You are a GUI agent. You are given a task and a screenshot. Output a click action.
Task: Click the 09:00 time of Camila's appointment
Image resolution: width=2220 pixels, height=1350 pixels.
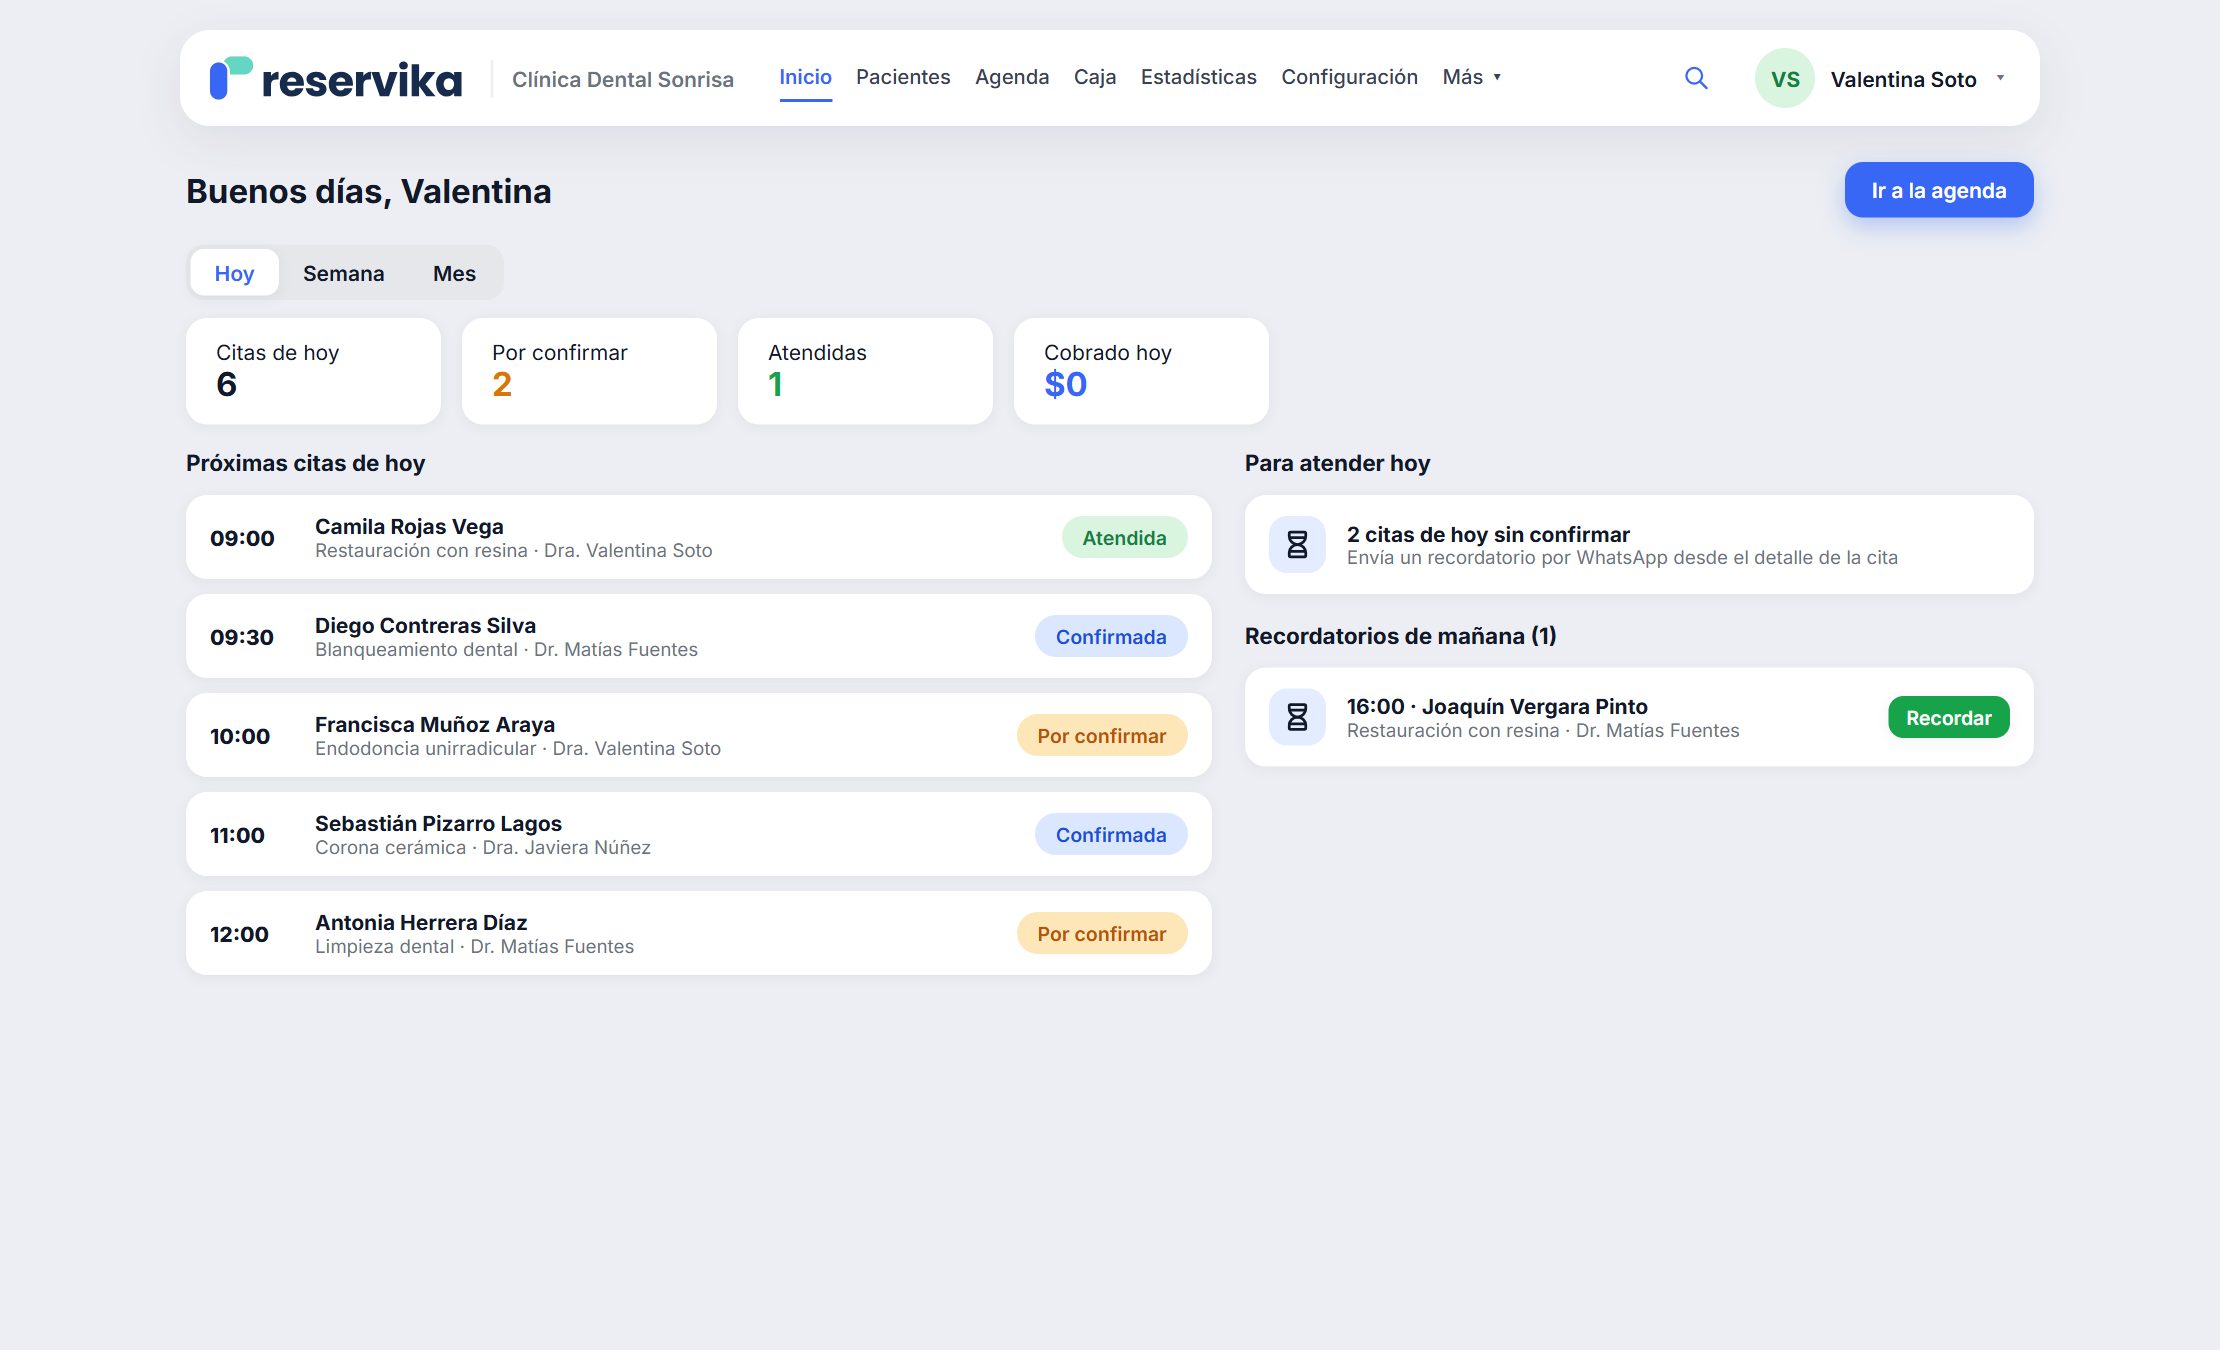242,538
